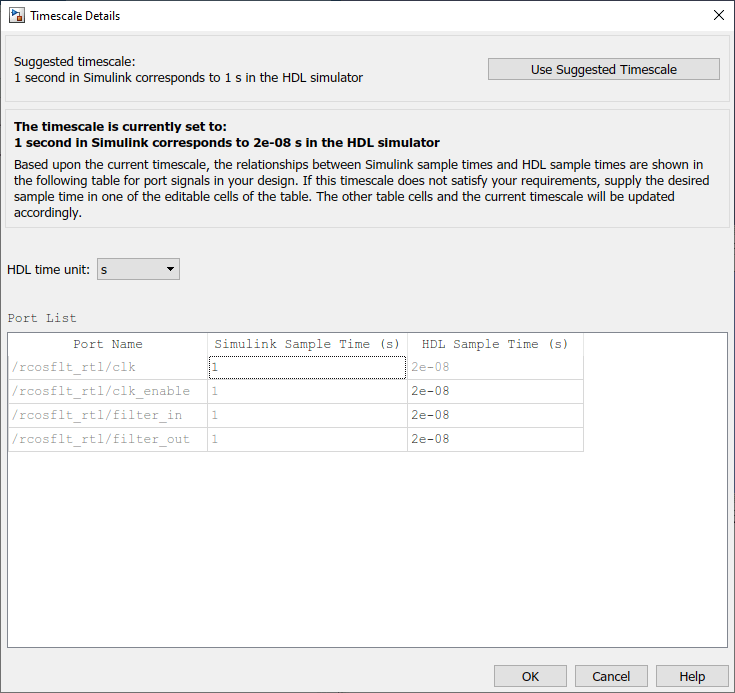This screenshot has width=735, height=693.
Task: Confirm the timescale with OK button
Action: (x=530, y=676)
